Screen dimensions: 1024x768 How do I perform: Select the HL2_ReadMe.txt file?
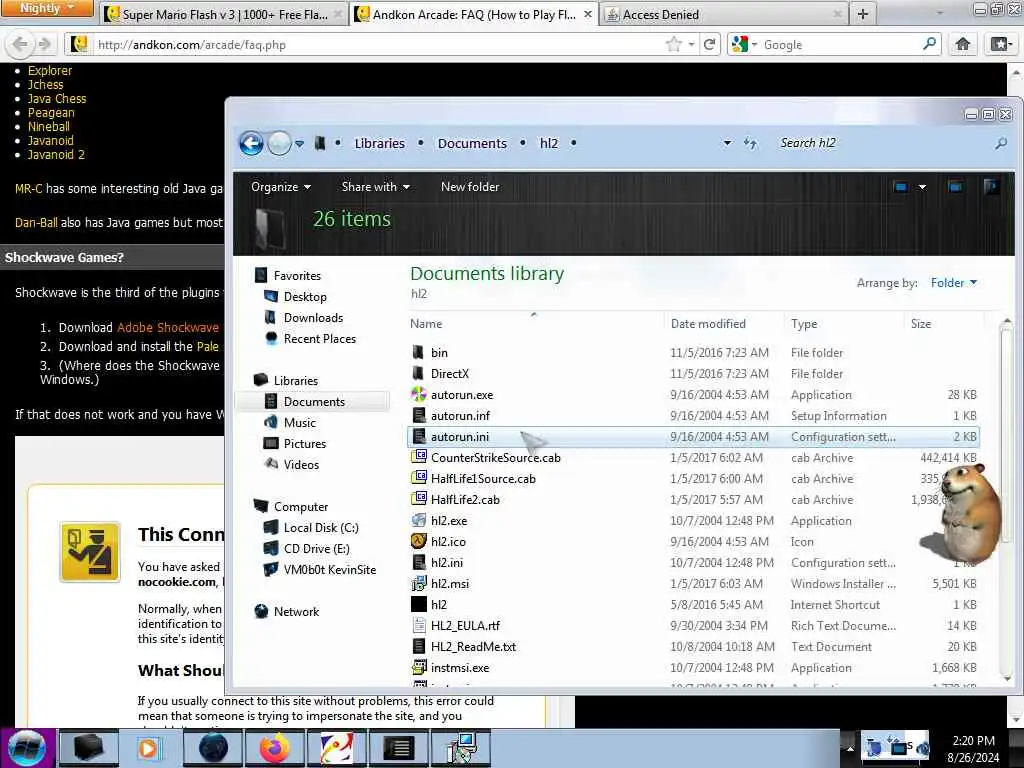tap(473, 647)
